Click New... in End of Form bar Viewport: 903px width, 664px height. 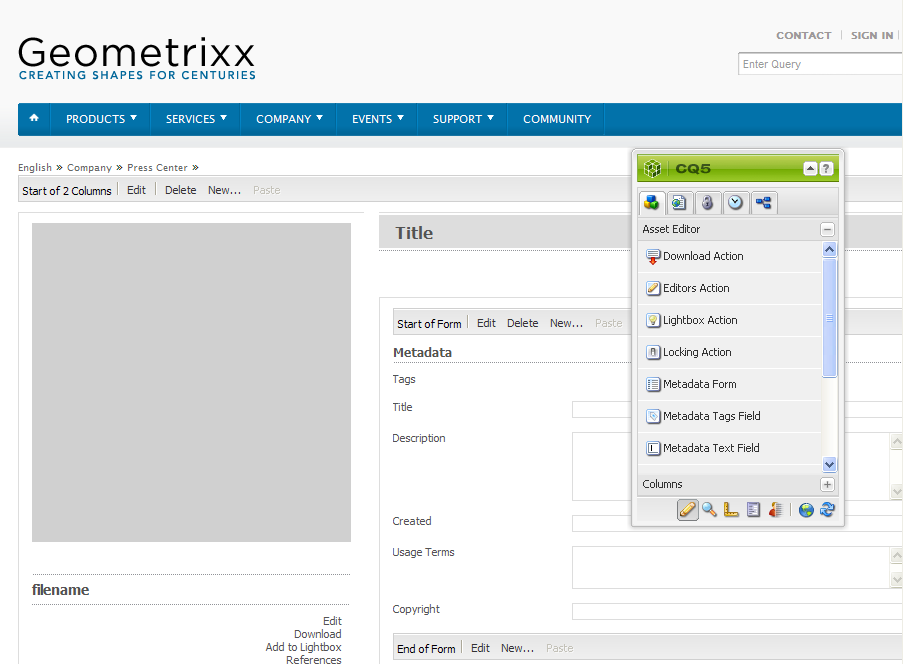517,648
